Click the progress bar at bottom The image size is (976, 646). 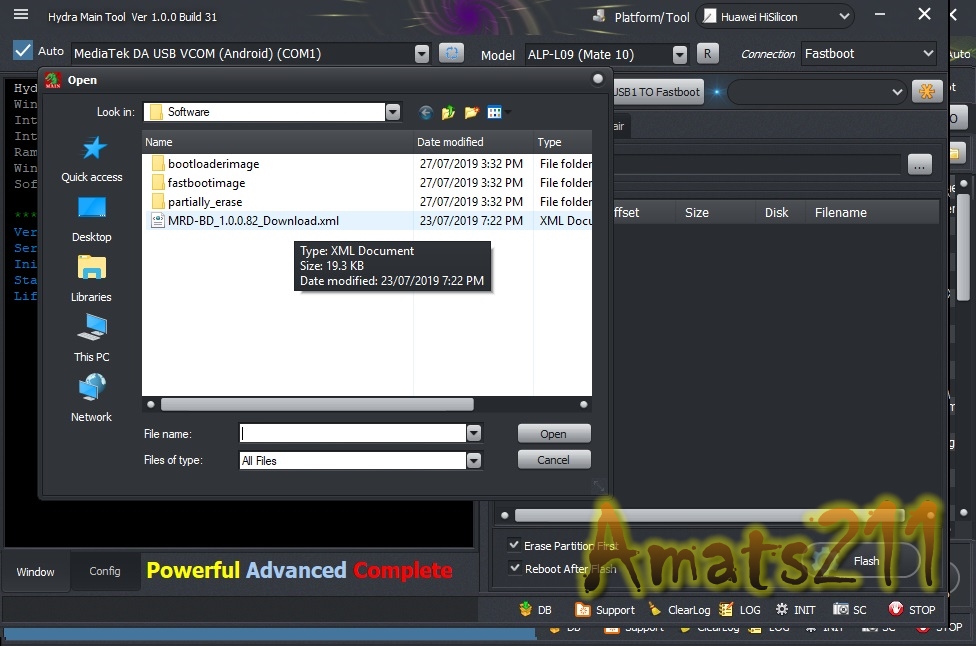click(270, 634)
